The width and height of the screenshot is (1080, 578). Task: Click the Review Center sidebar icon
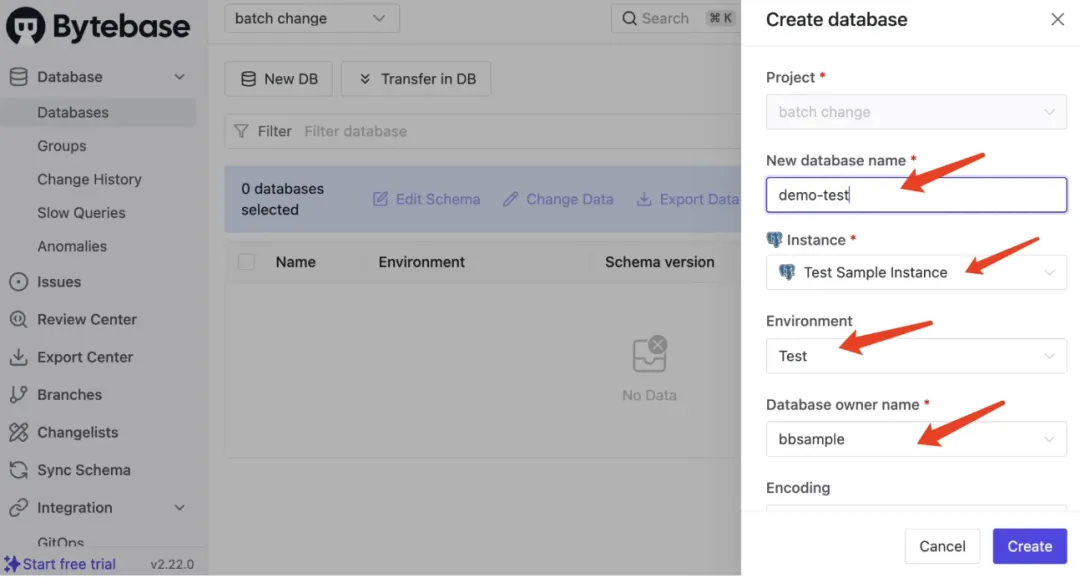(x=18, y=320)
